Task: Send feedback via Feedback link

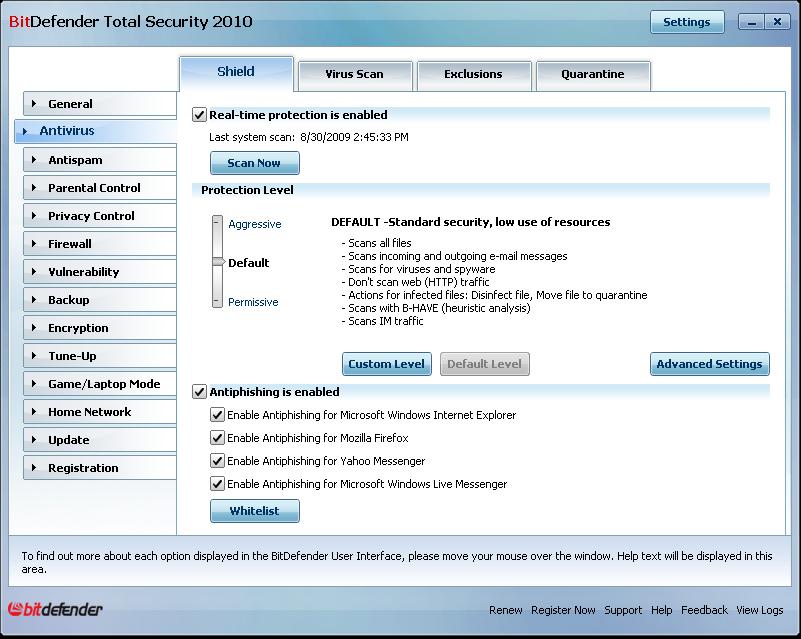Action: coord(704,610)
